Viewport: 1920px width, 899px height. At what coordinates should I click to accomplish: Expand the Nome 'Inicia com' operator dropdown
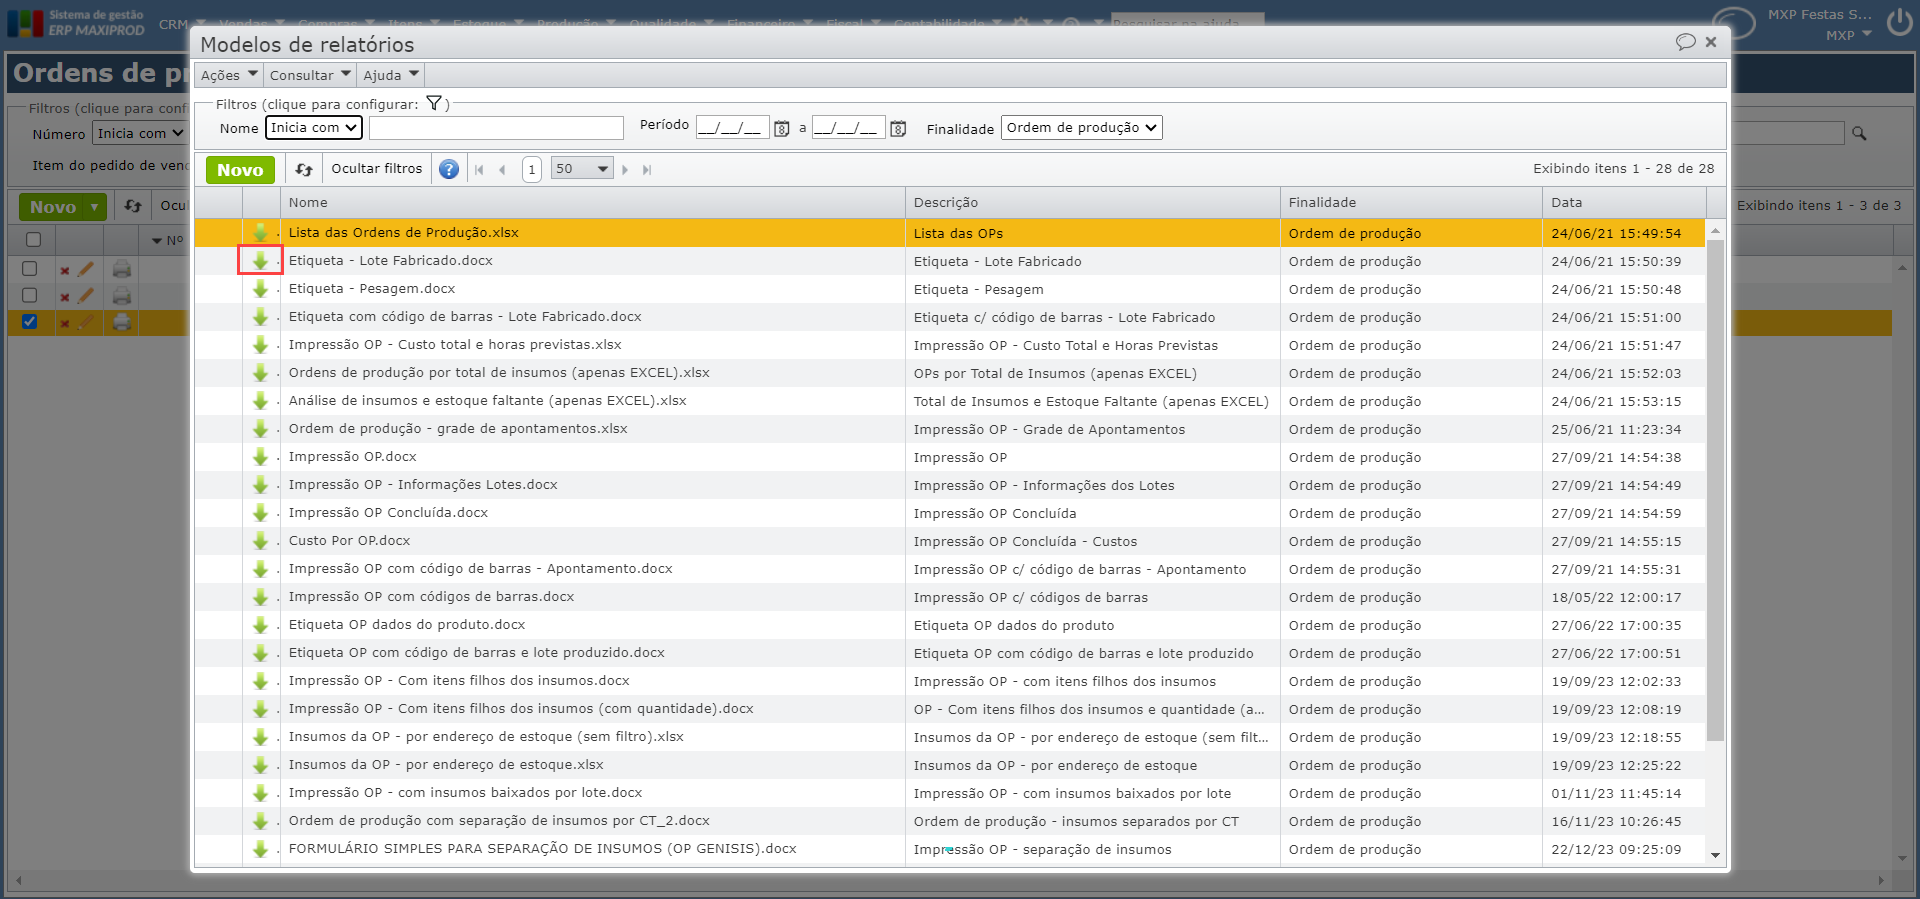[x=313, y=128]
